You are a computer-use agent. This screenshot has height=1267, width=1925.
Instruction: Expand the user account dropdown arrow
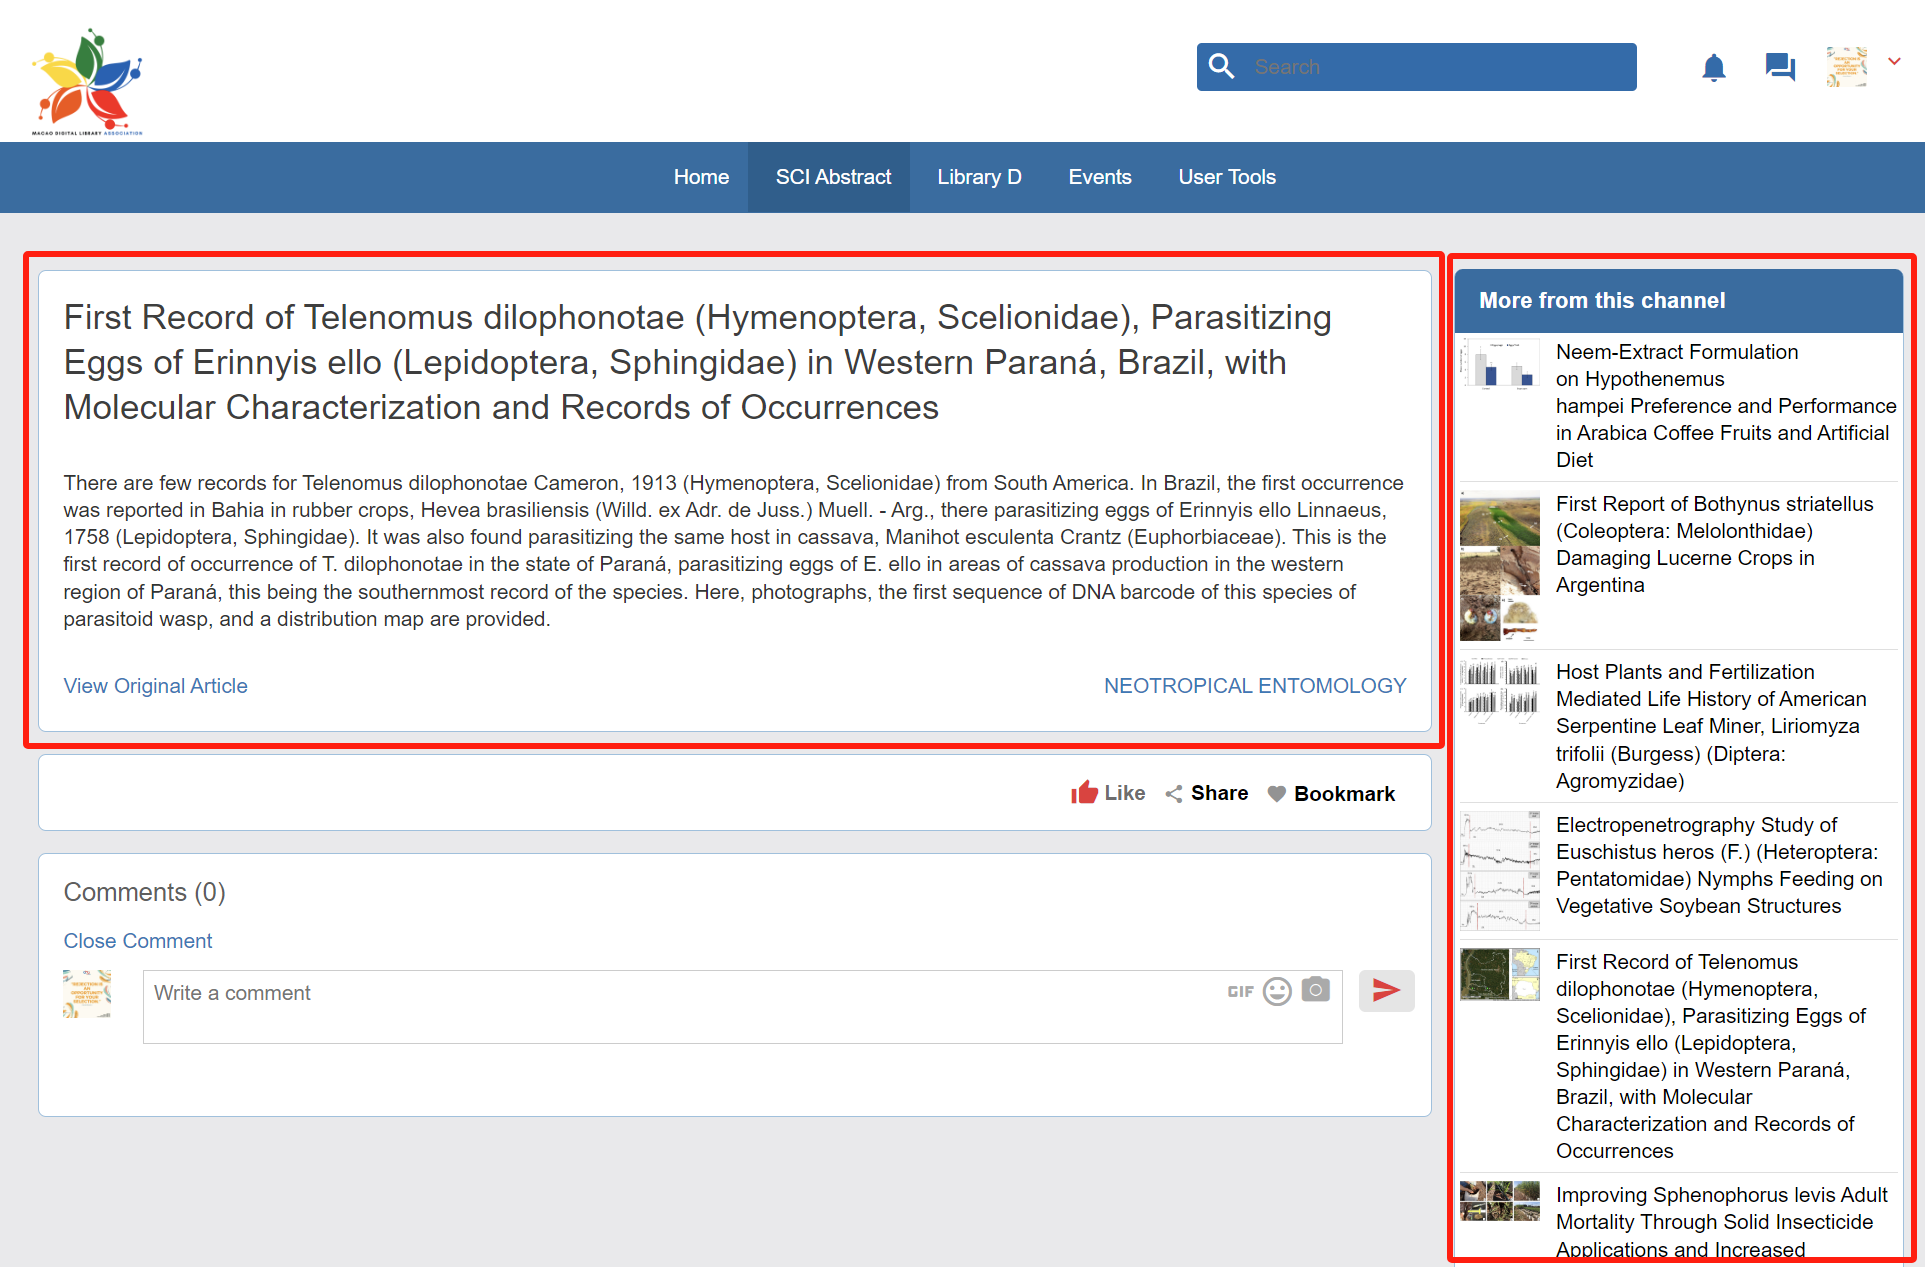(1893, 62)
